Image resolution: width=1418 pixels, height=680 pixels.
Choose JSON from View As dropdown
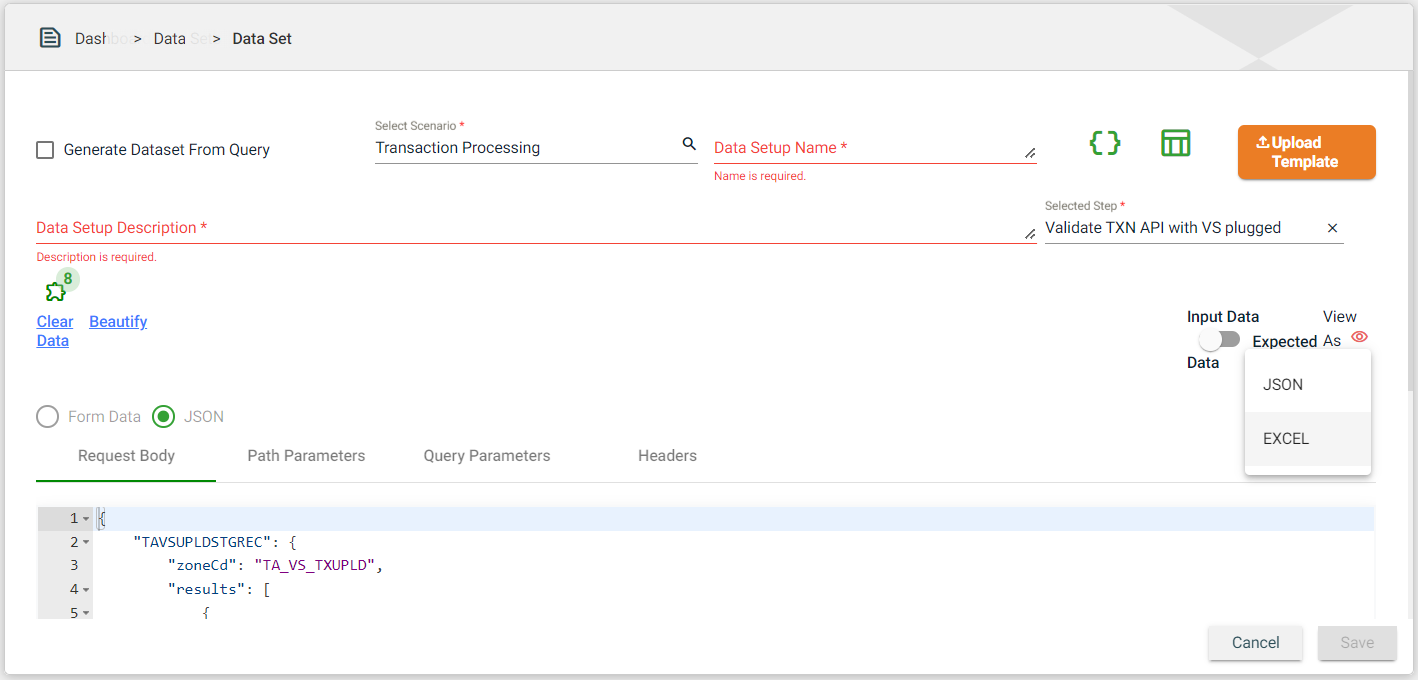click(x=1283, y=385)
